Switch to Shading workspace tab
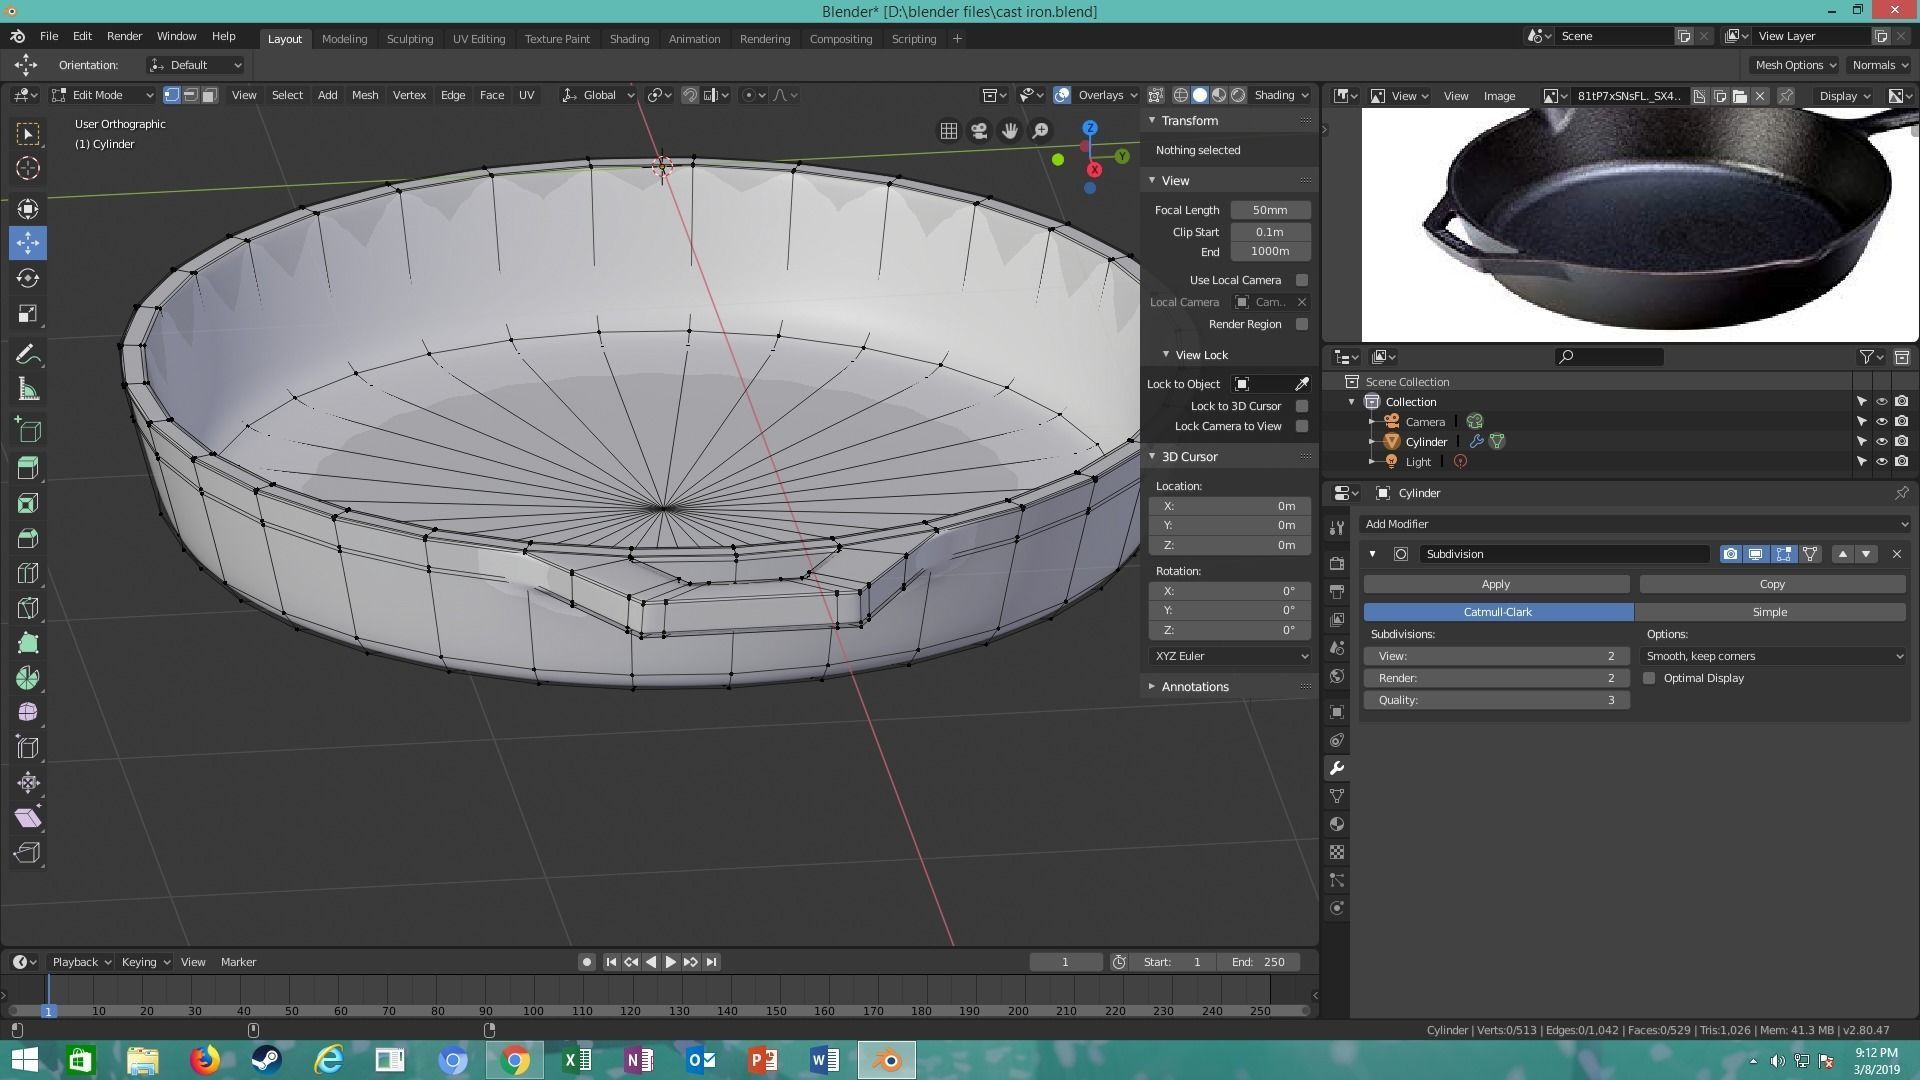This screenshot has width=1920, height=1080. coord(629,39)
